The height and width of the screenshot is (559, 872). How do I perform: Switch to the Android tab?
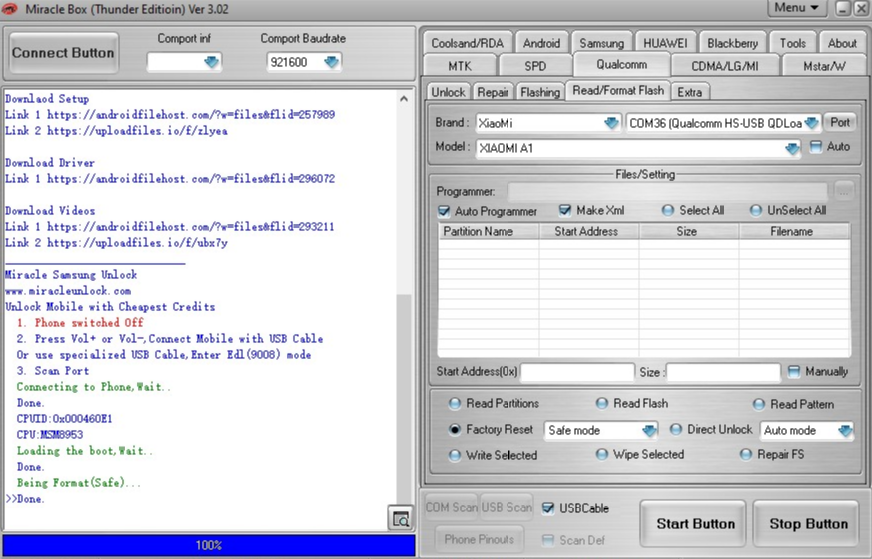(x=542, y=43)
